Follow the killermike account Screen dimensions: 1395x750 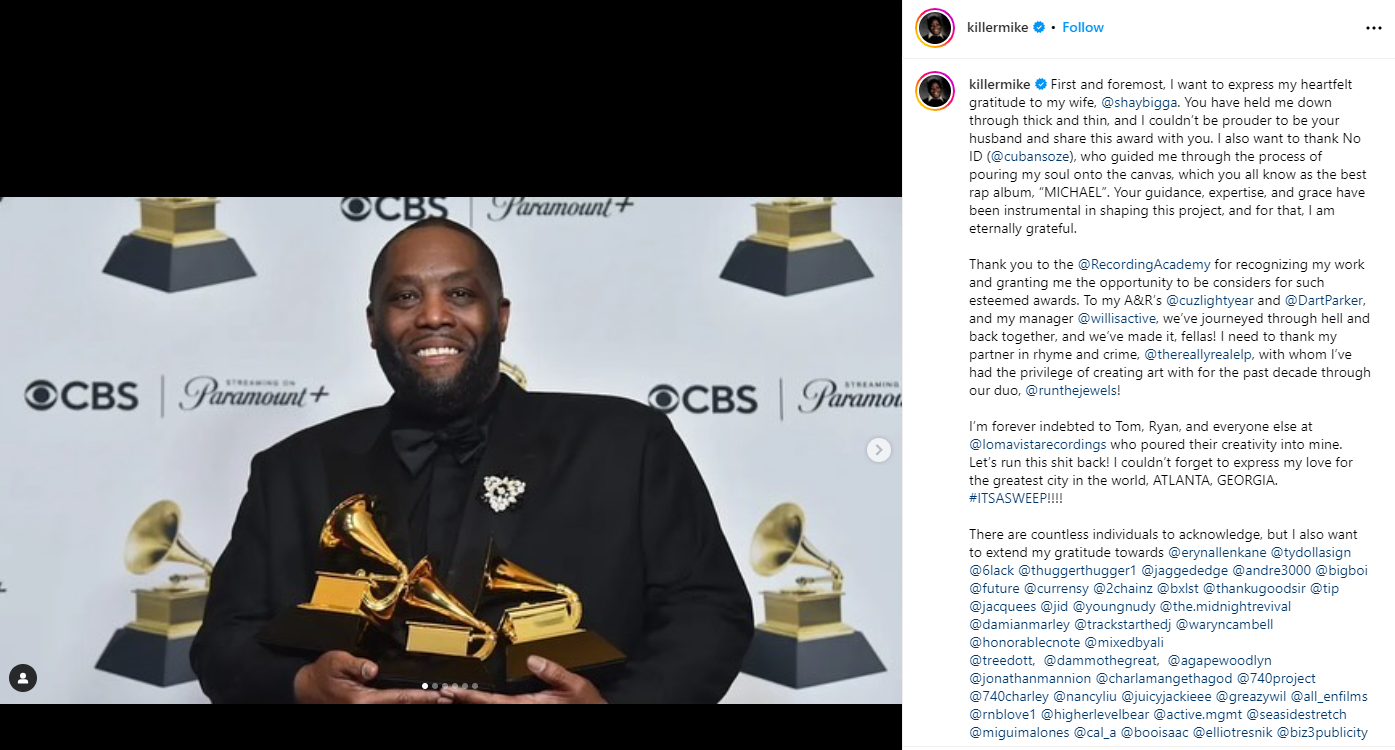1083,27
